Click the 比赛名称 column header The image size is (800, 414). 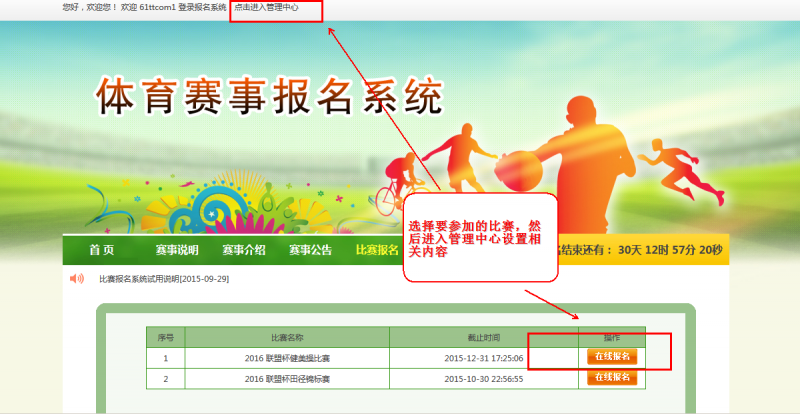287,338
